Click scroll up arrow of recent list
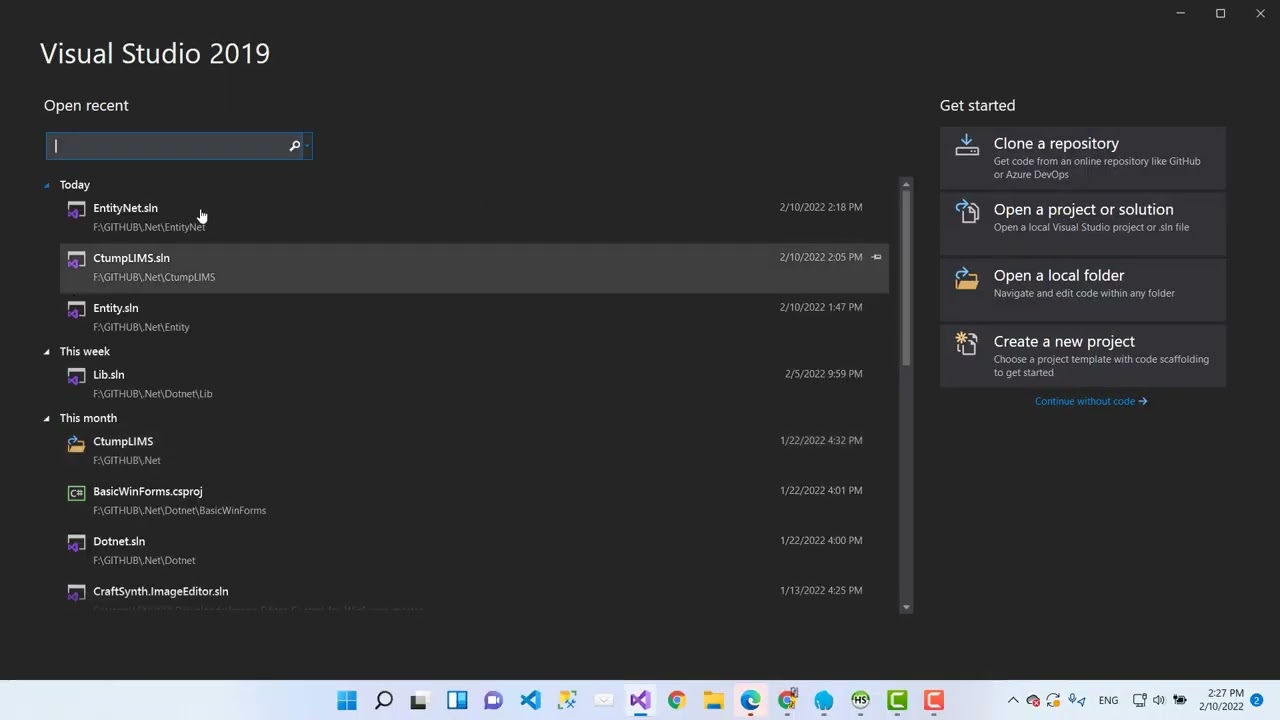This screenshot has height=720, width=1280. [906, 184]
